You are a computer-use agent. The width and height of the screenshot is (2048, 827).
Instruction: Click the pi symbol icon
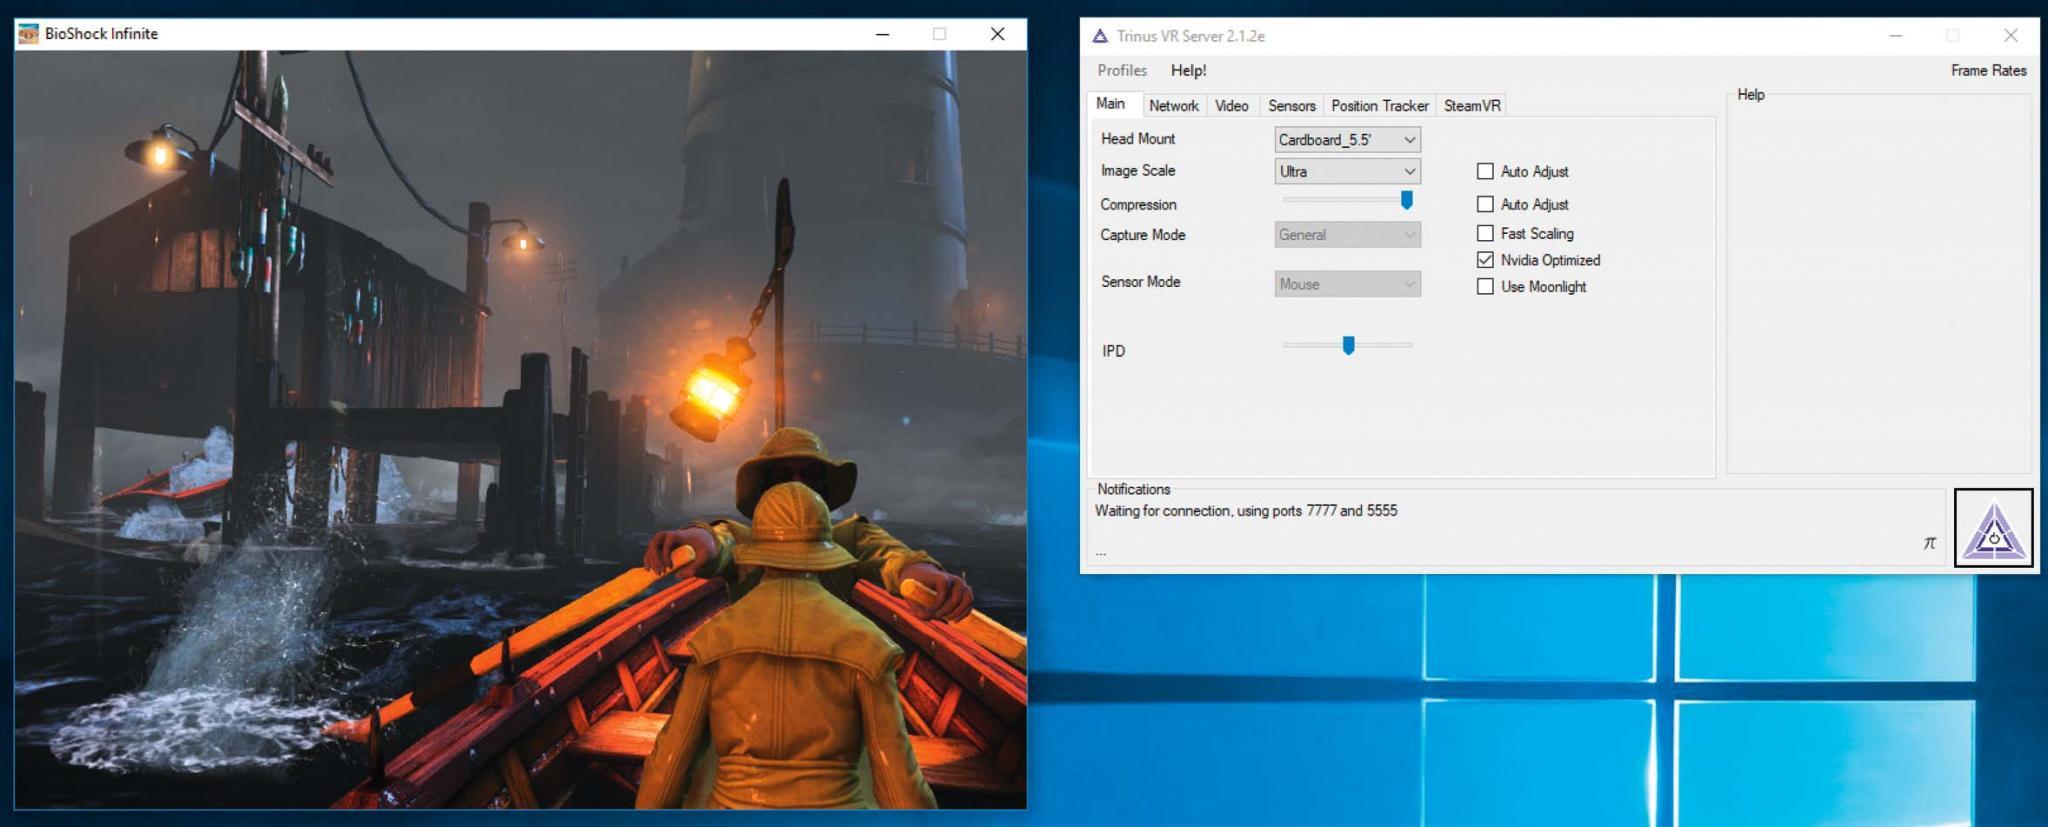(1929, 543)
